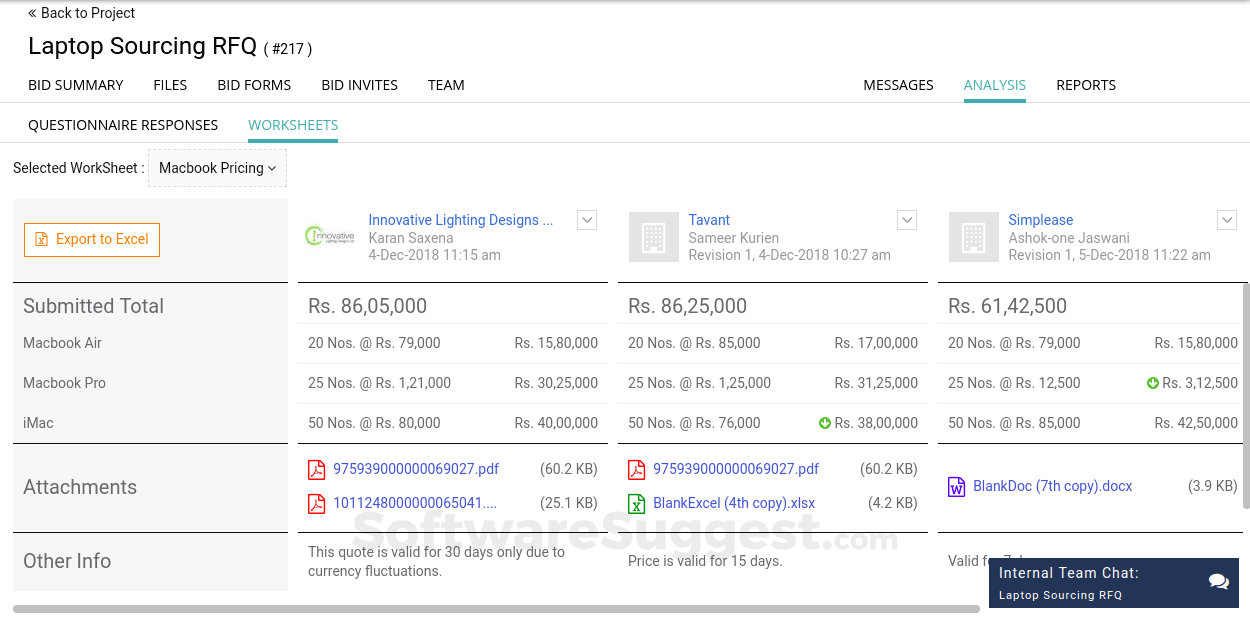The width and height of the screenshot is (1250, 629).
Task: Click the Innovative Lighting Designs company logo
Action: click(329, 236)
